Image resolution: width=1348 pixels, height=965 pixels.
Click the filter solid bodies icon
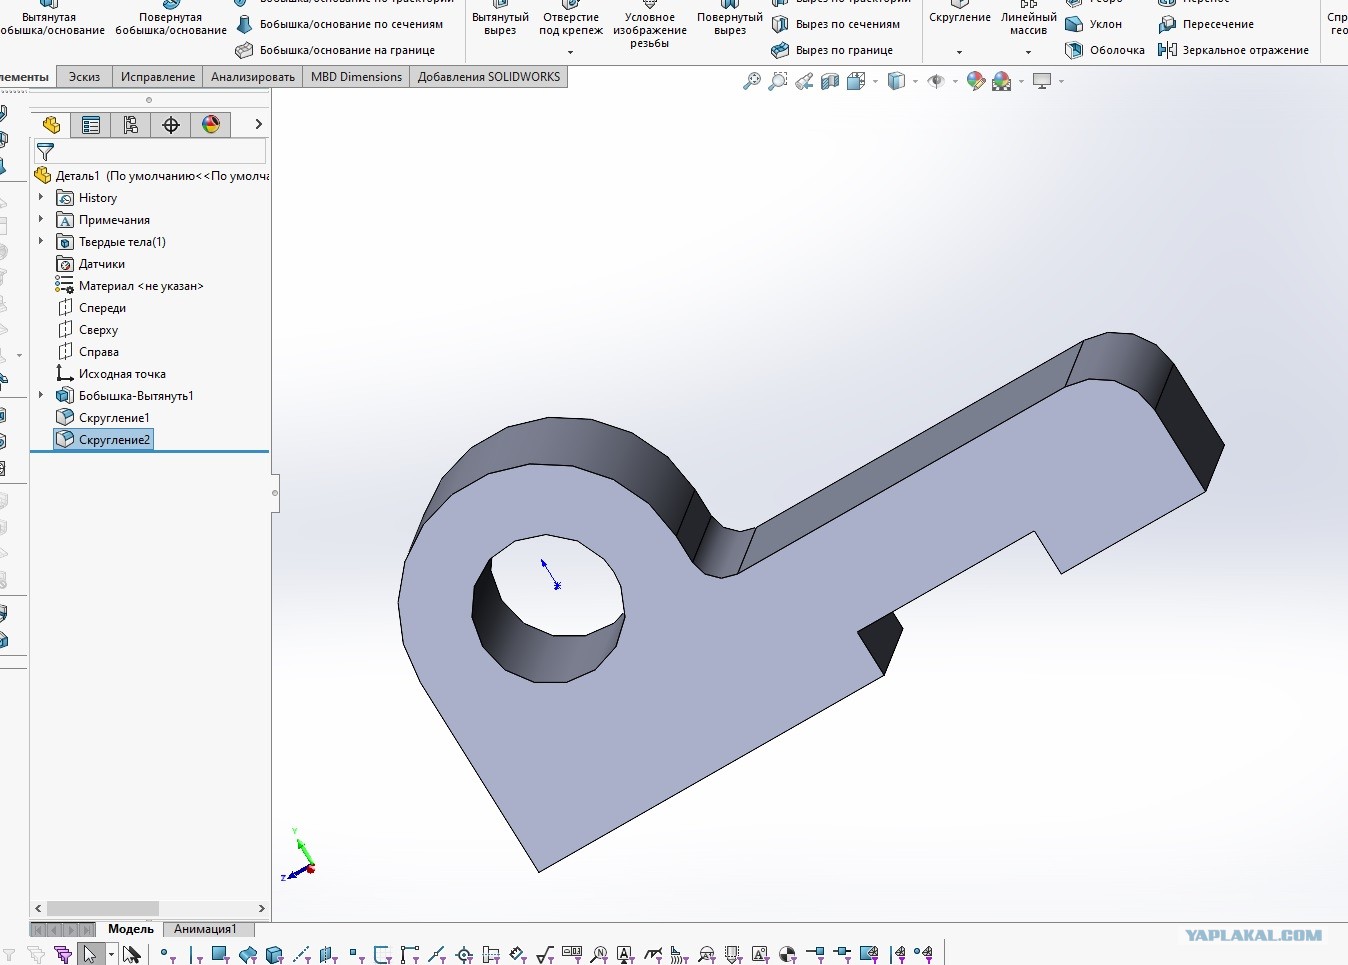(x=275, y=954)
